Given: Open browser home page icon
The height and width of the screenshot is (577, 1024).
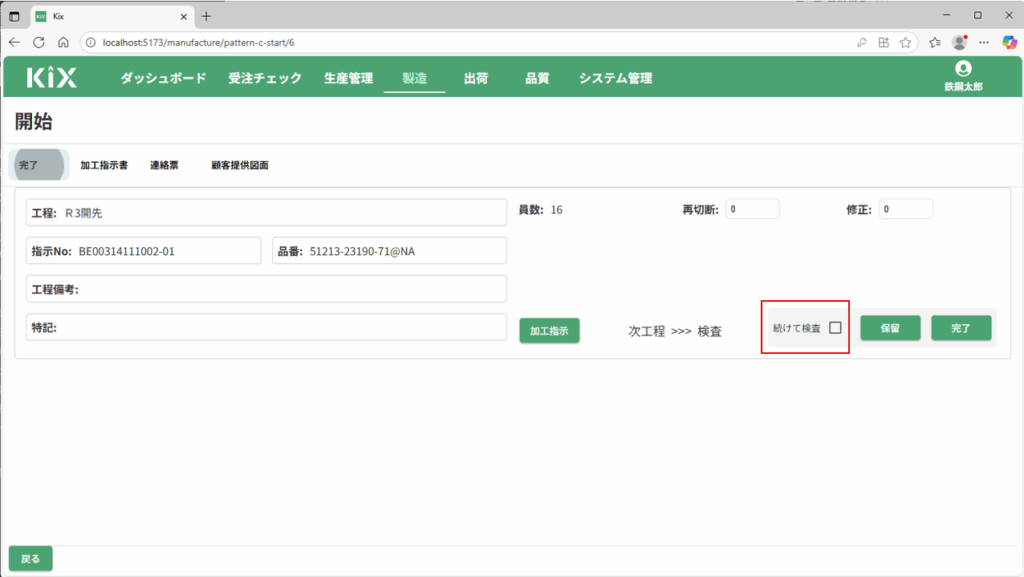Looking at the screenshot, I should coord(63,42).
